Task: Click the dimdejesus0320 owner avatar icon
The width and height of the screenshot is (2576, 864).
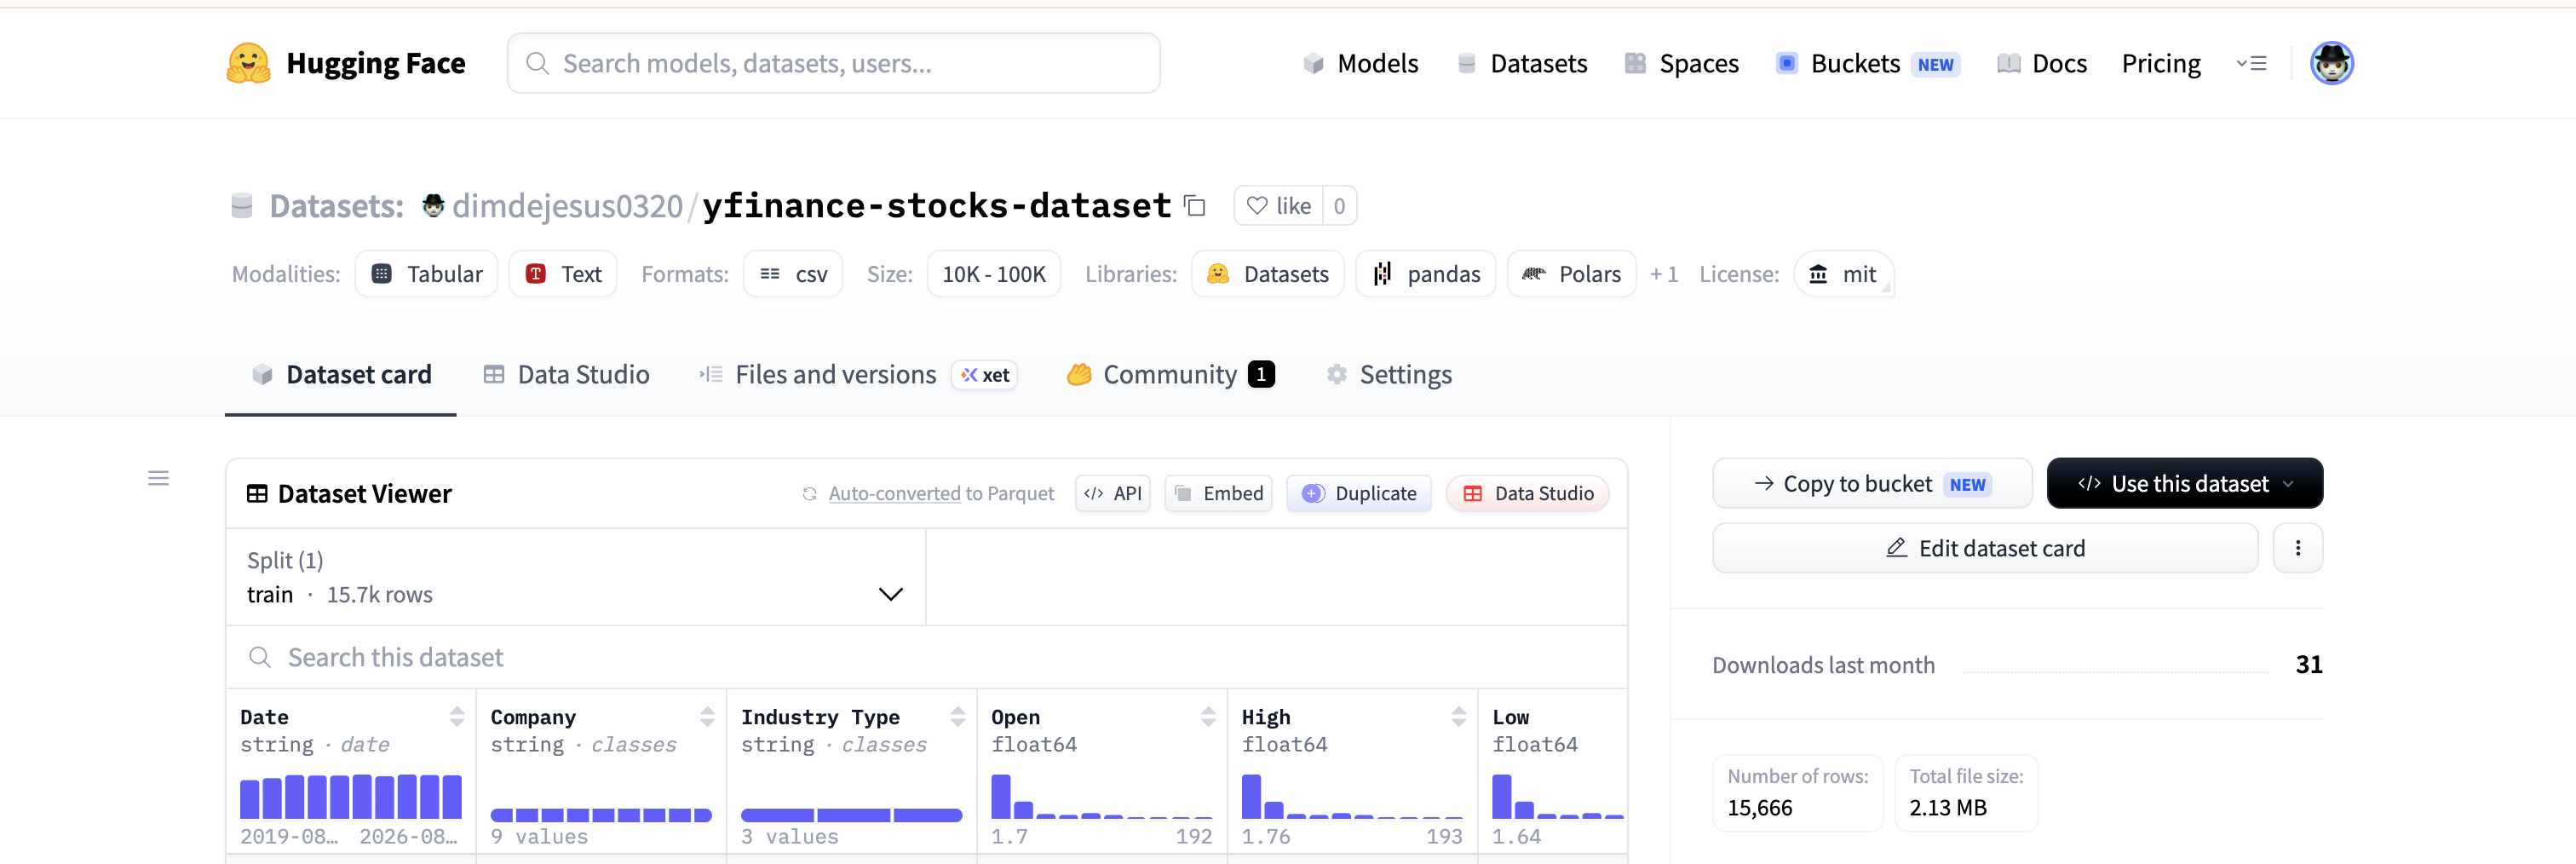Action: 433,205
